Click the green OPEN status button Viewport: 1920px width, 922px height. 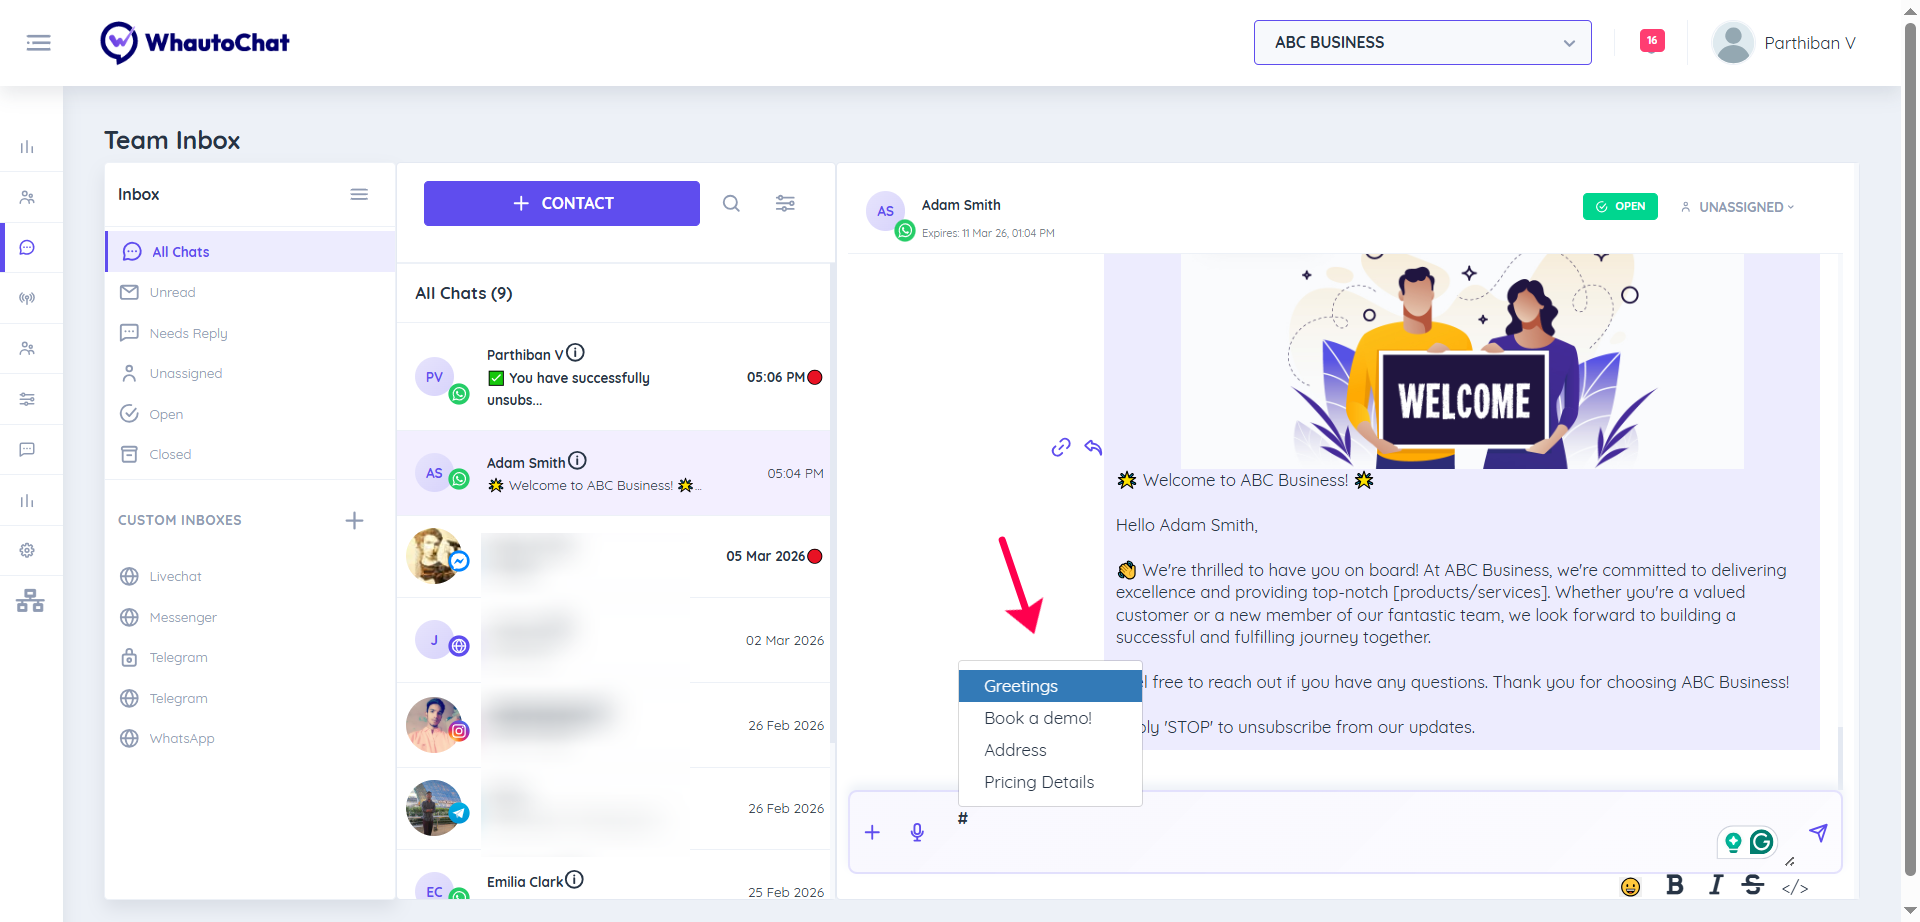[1620, 207]
